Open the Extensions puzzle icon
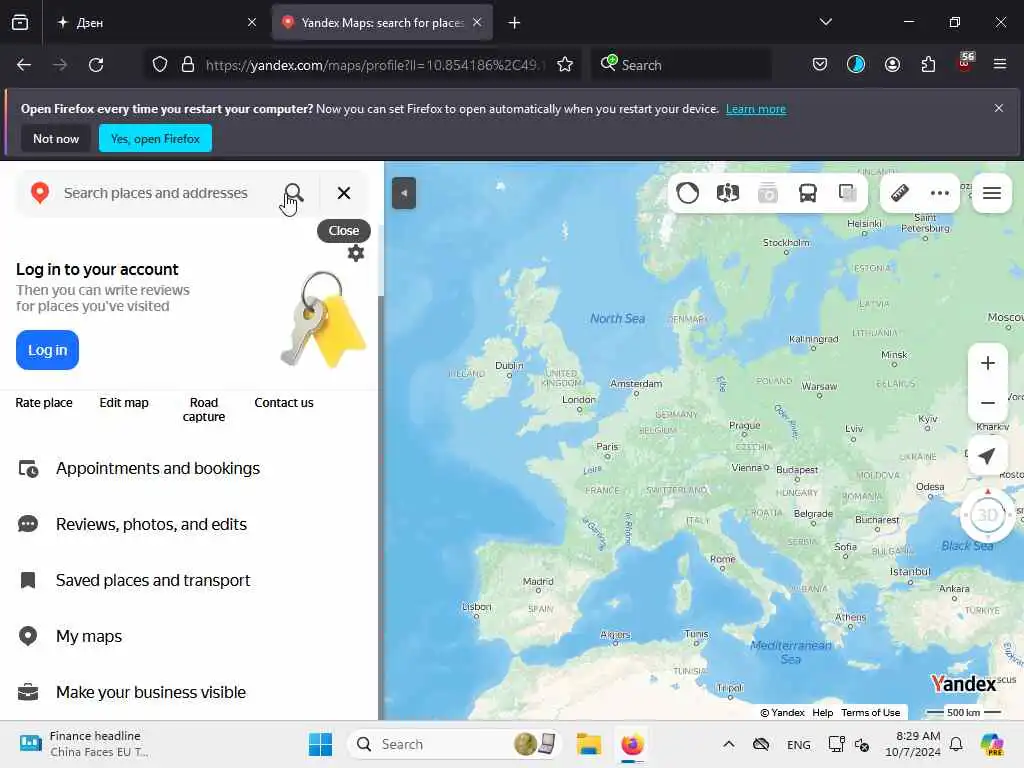Image resolution: width=1024 pixels, height=768 pixels. [x=928, y=65]
